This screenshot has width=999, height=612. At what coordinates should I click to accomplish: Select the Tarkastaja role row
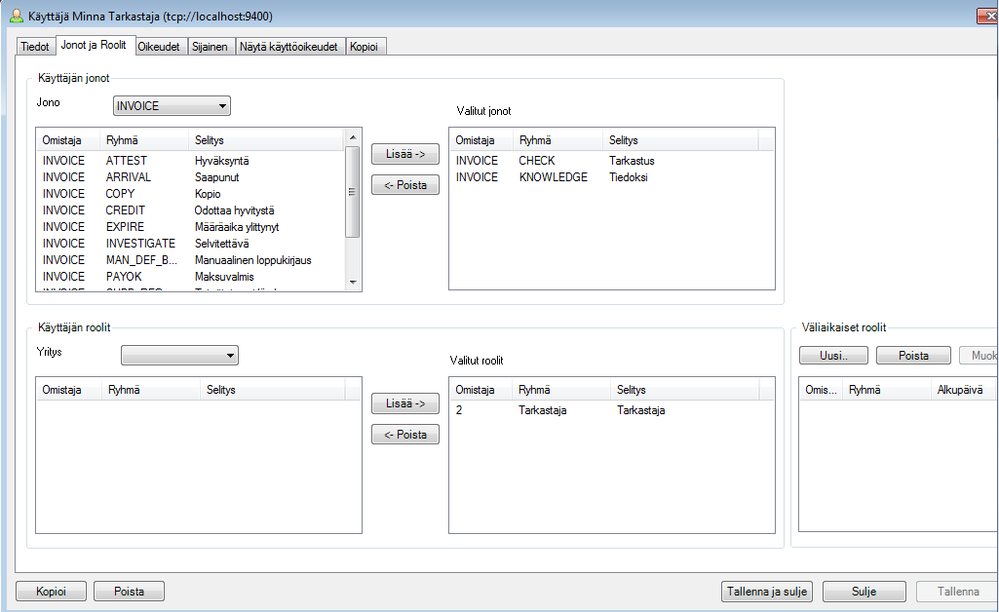click(612, 411)
